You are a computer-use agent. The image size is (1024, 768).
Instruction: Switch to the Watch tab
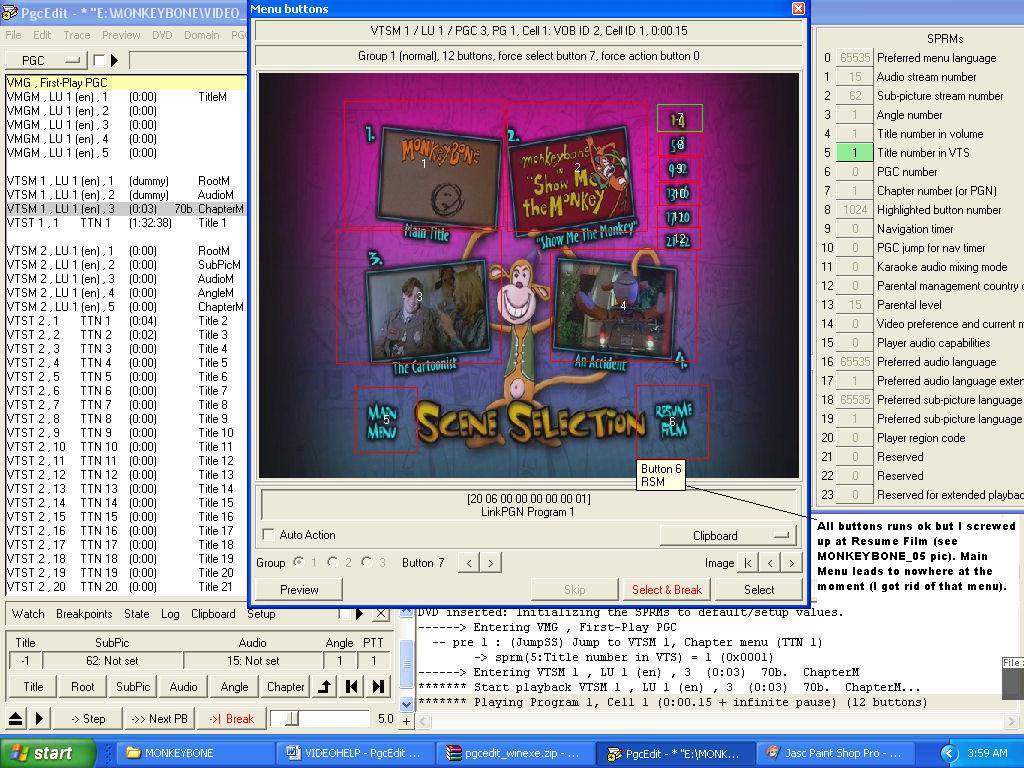28,614
